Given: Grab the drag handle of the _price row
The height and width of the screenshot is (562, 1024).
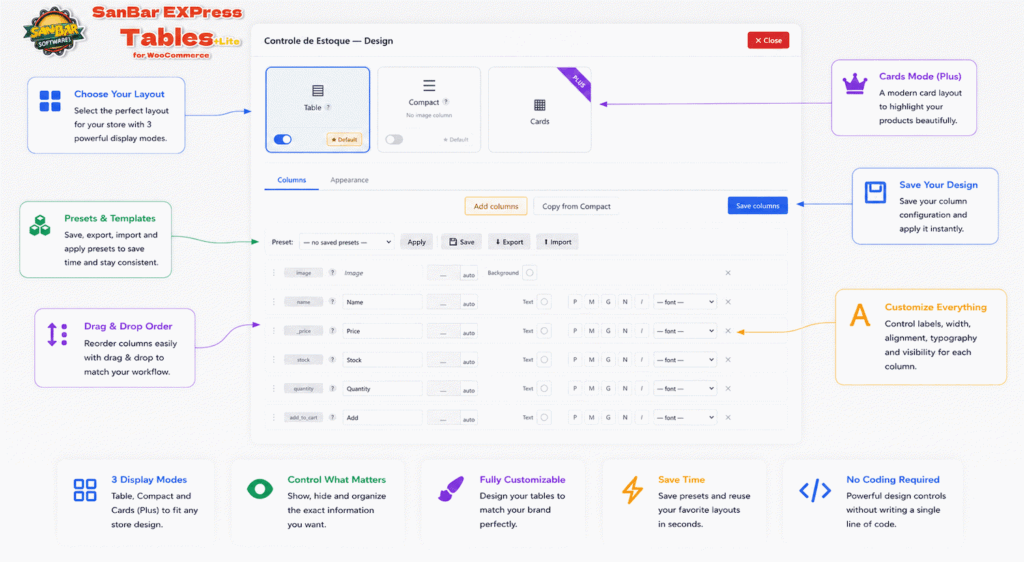Looking at the screenshot, I should coord(274,331).
